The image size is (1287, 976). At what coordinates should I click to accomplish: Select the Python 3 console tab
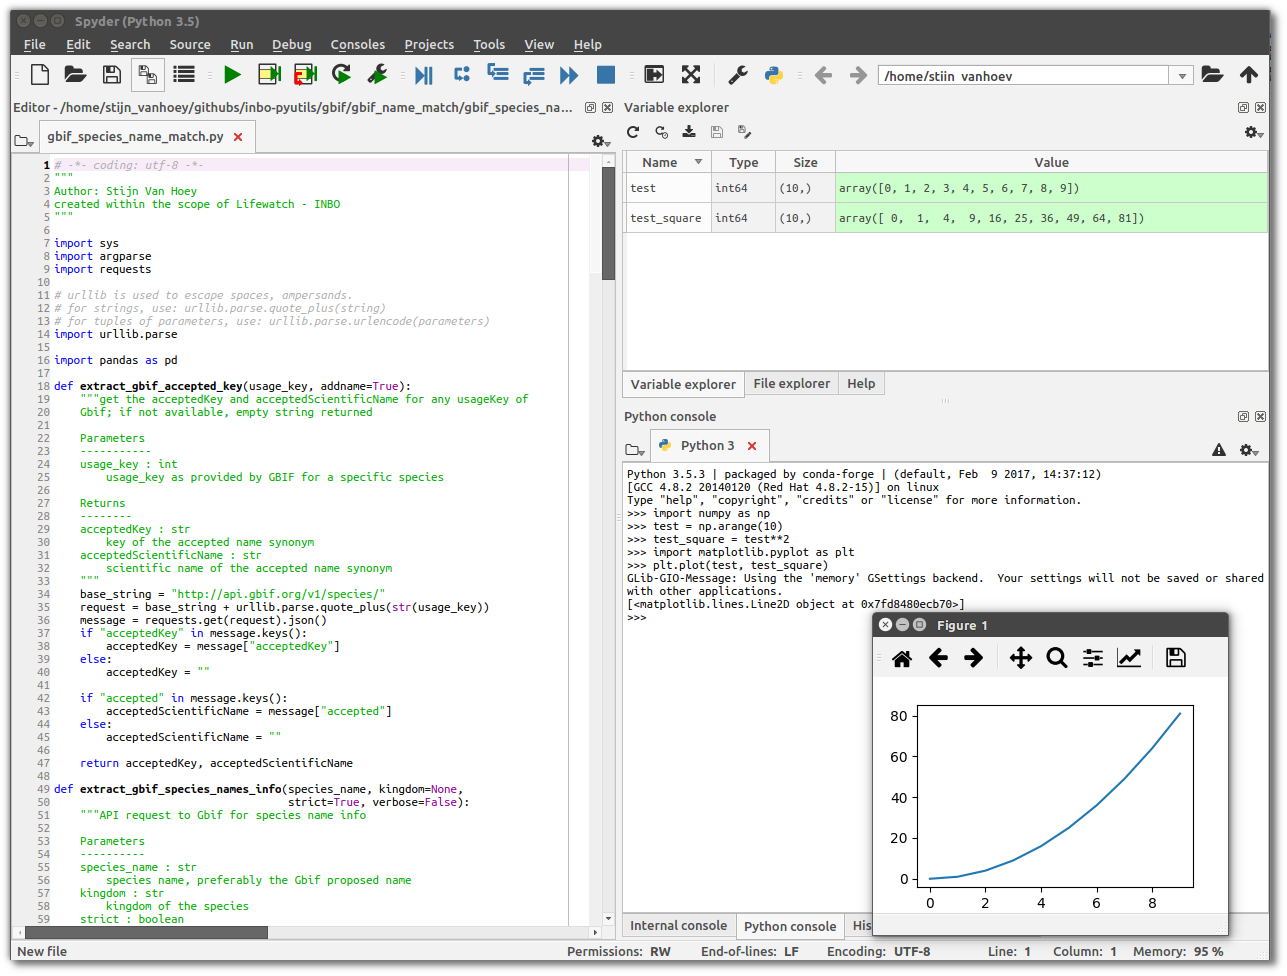(708, 446)
